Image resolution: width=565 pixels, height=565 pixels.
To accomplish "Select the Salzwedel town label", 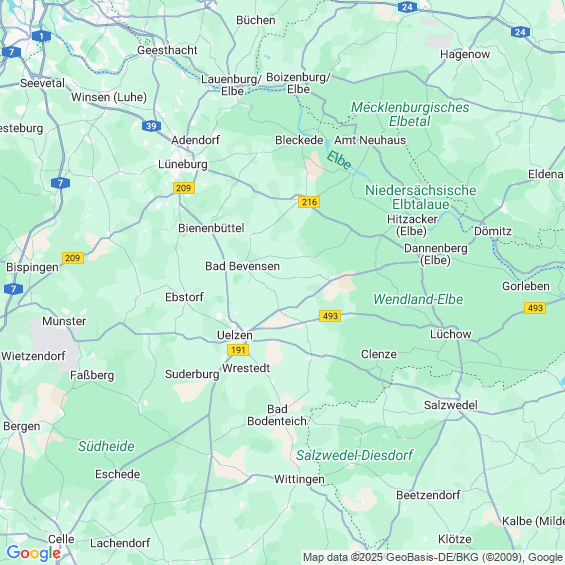I will [450, 405].
